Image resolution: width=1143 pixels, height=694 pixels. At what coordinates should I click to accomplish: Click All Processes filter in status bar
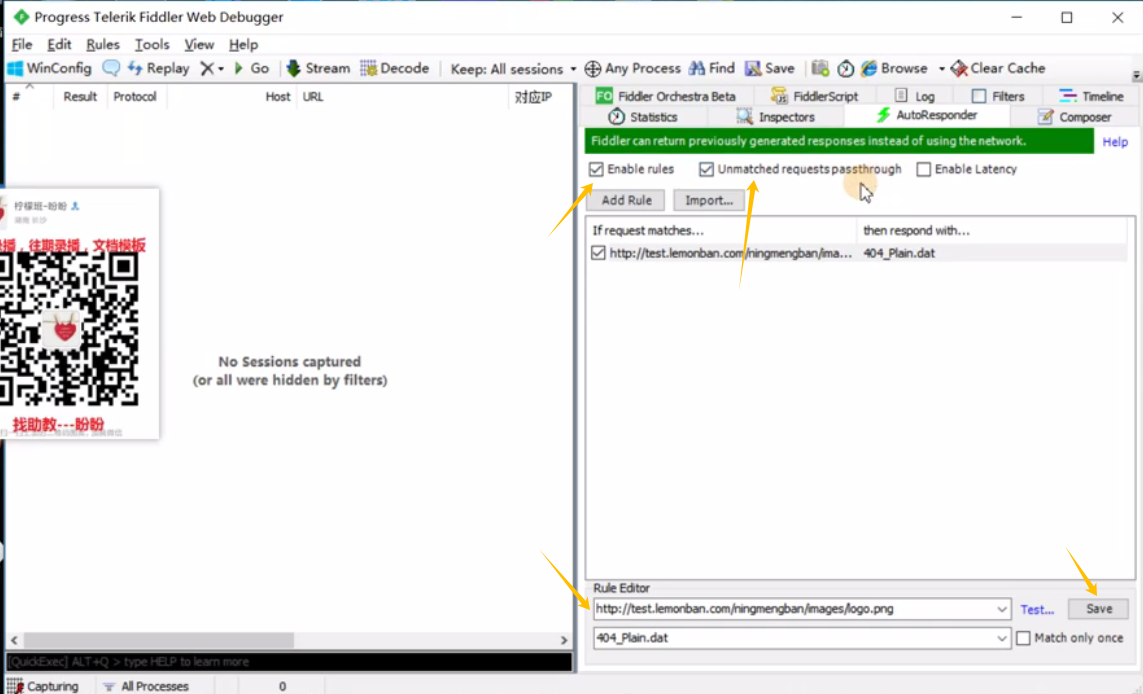(146, 686)
